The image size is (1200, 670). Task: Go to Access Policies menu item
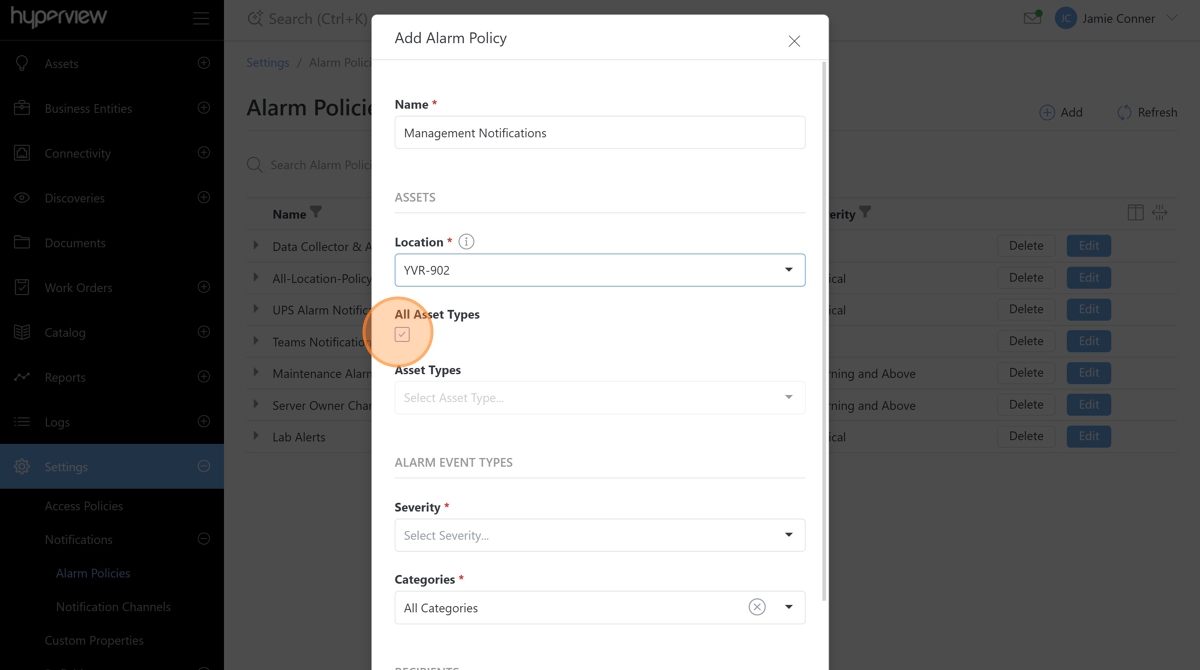click(84, 506)
